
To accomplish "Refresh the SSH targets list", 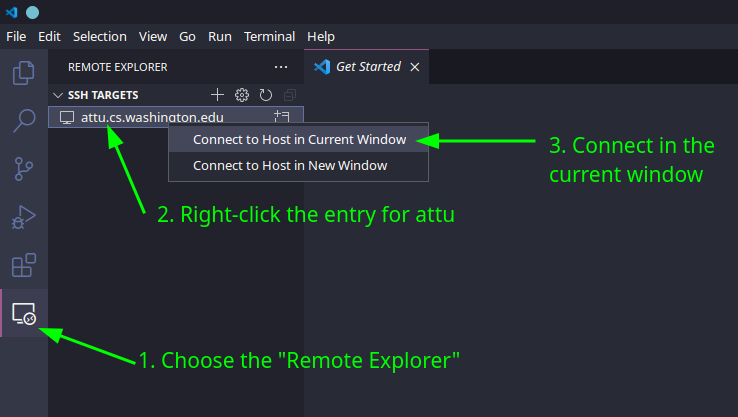I will [266, 95].
